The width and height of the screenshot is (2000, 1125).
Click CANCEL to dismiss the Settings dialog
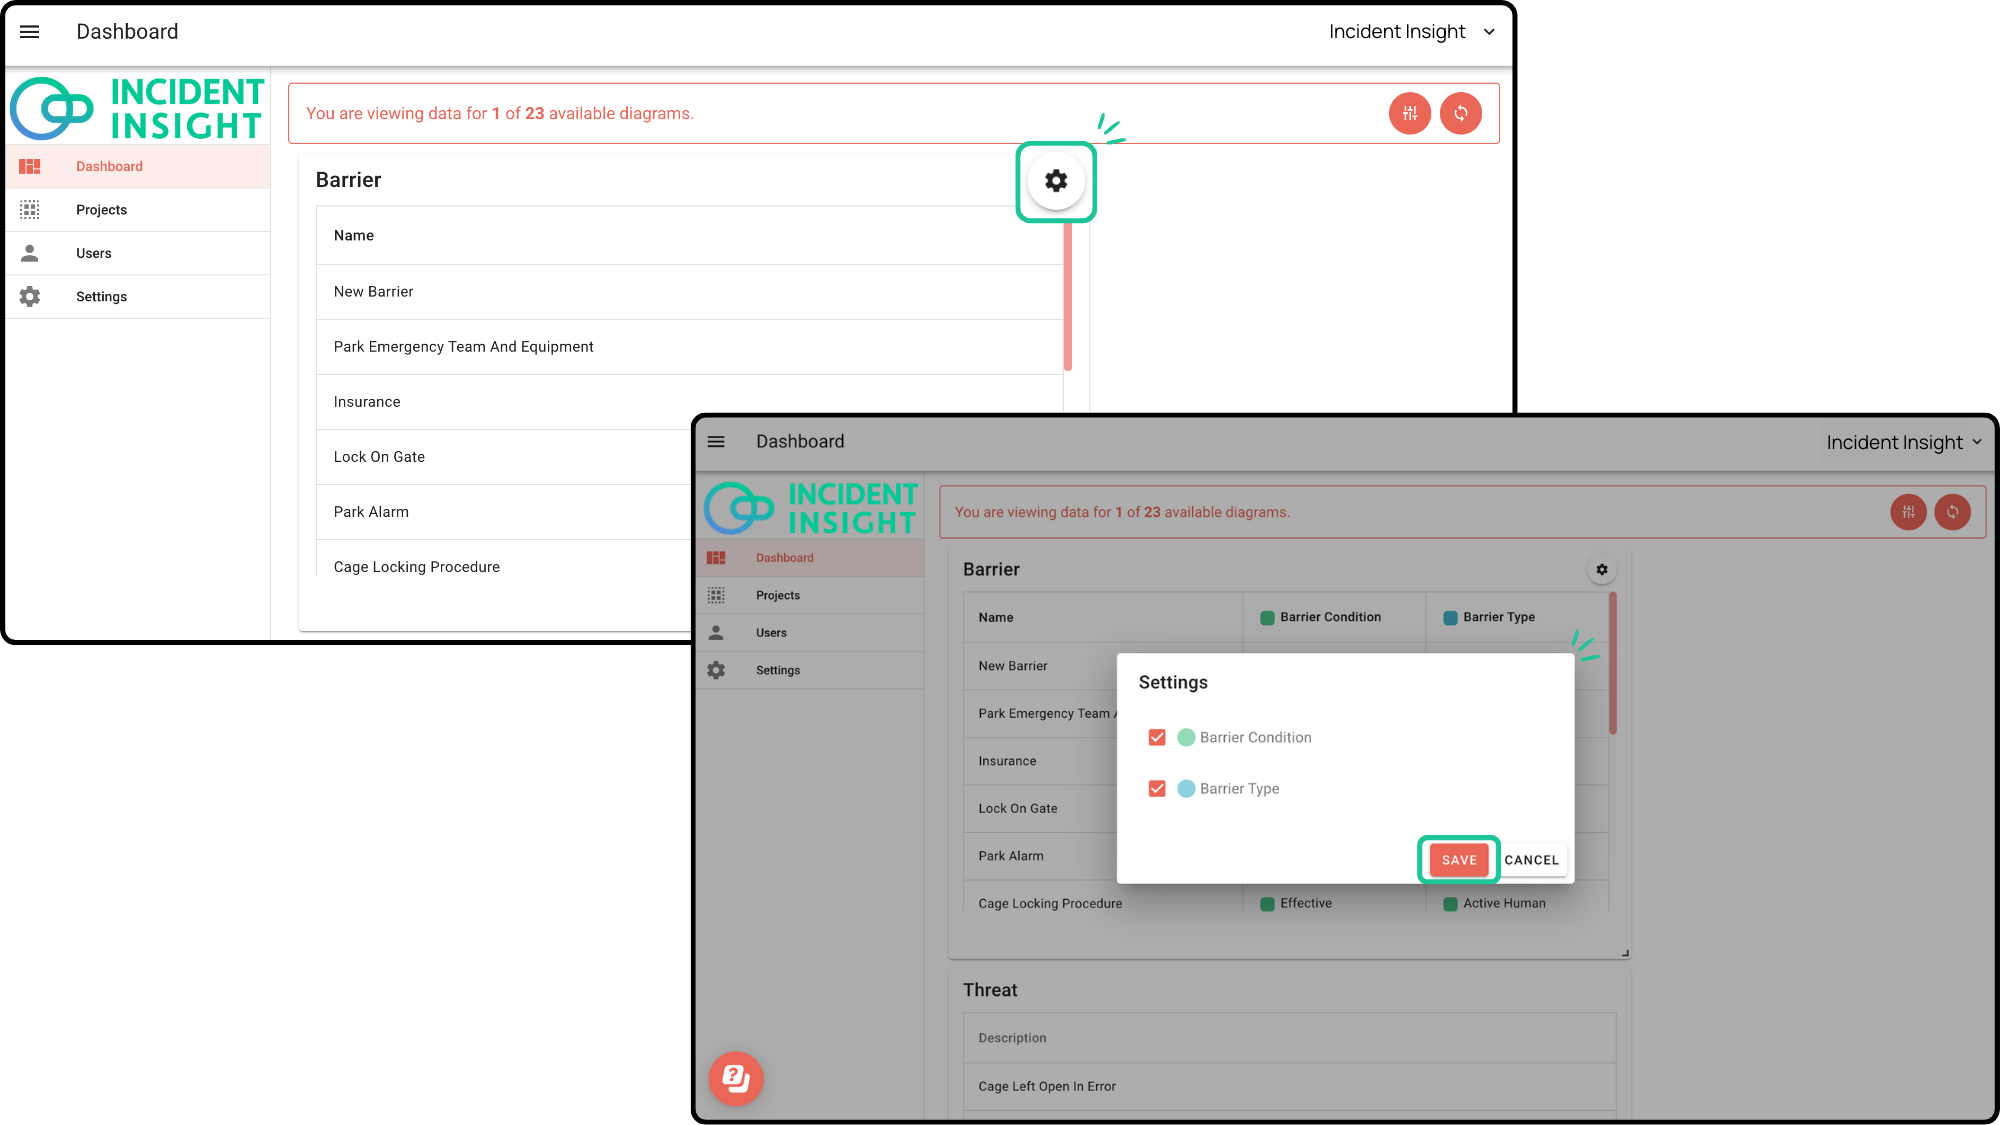coord(1532,860)
